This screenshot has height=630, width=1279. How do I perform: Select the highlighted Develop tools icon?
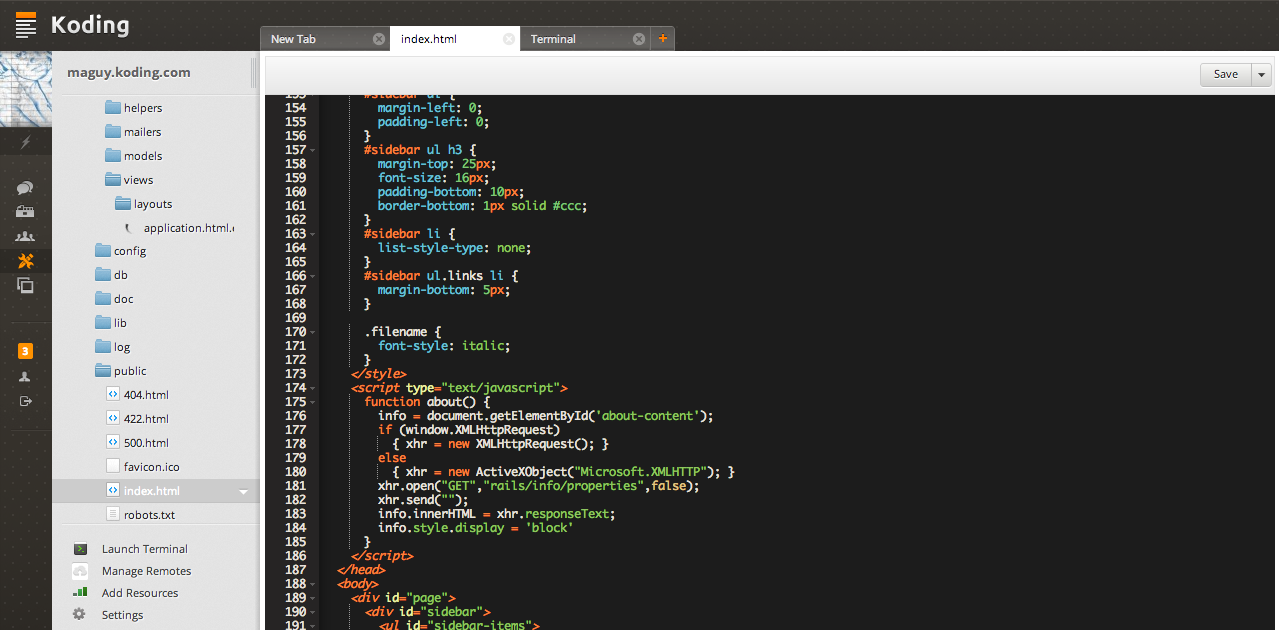[25, 260]
